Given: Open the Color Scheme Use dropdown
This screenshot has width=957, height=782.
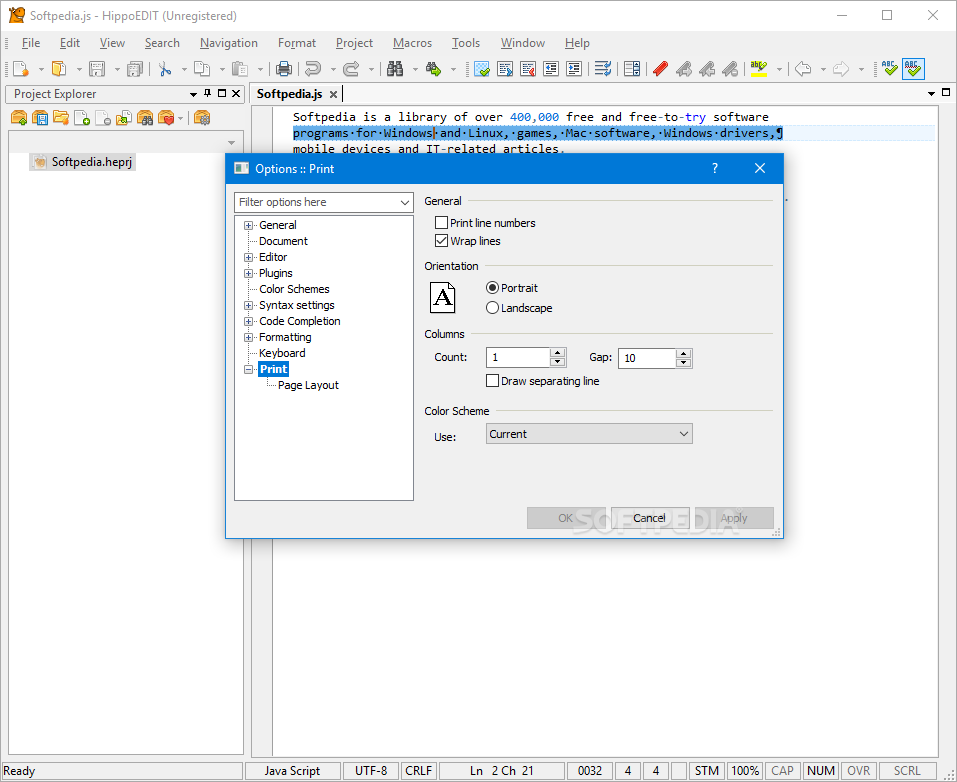Looking at the screenshot, I should pos(589,434).
